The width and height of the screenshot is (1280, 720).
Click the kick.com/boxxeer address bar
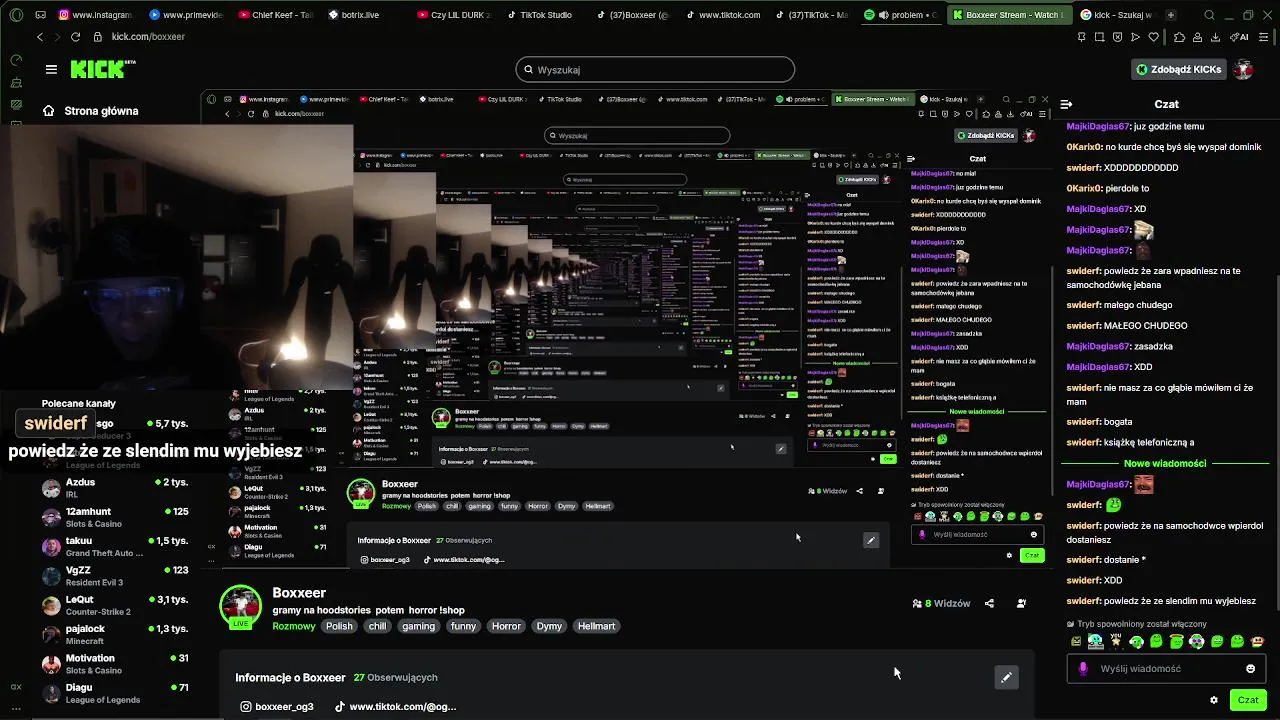tap(148, 37)
